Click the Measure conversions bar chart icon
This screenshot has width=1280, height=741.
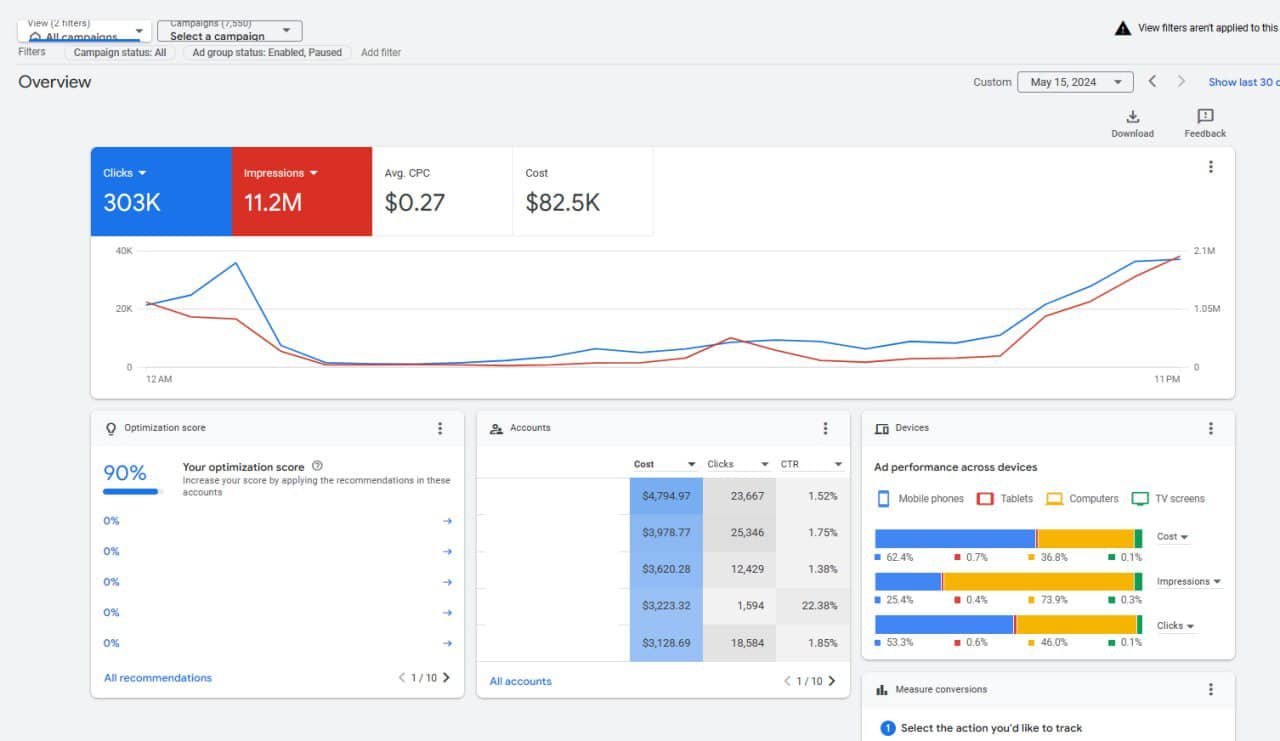click(882, 689)
